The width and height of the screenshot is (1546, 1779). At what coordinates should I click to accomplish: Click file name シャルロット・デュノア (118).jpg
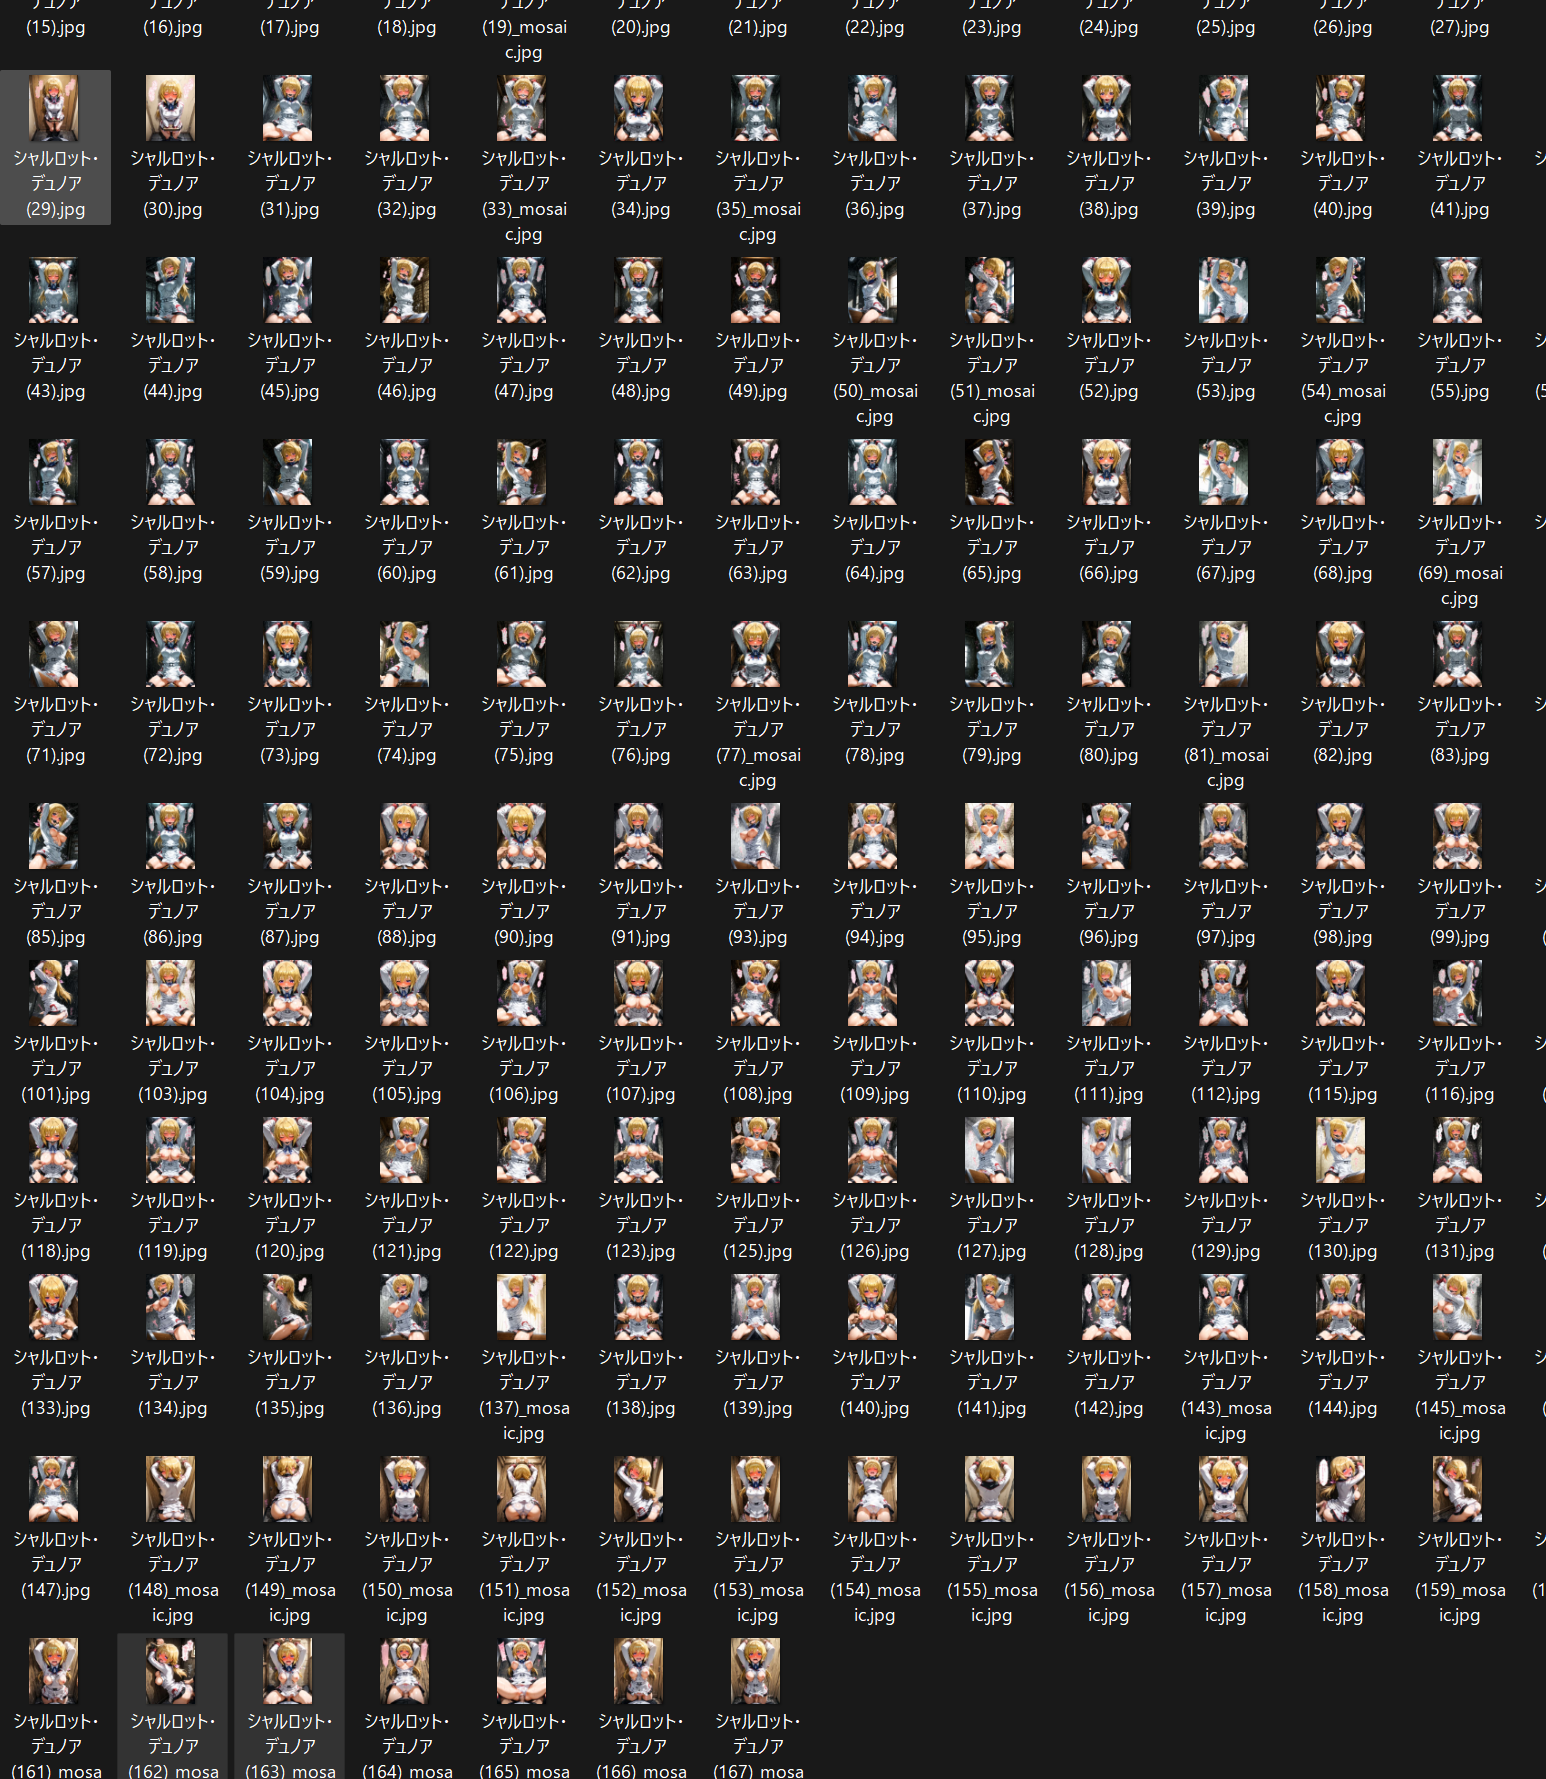tap(56, 1226)
